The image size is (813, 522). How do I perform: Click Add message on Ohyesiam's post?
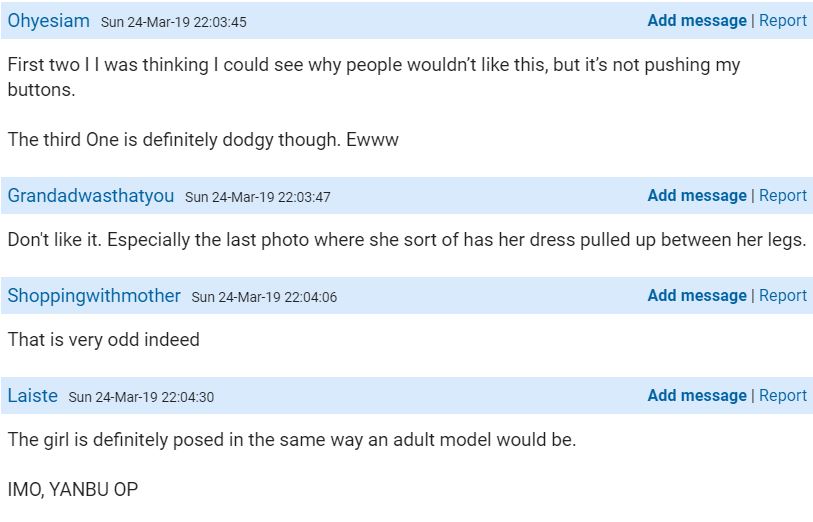click(x=696, y=21)
